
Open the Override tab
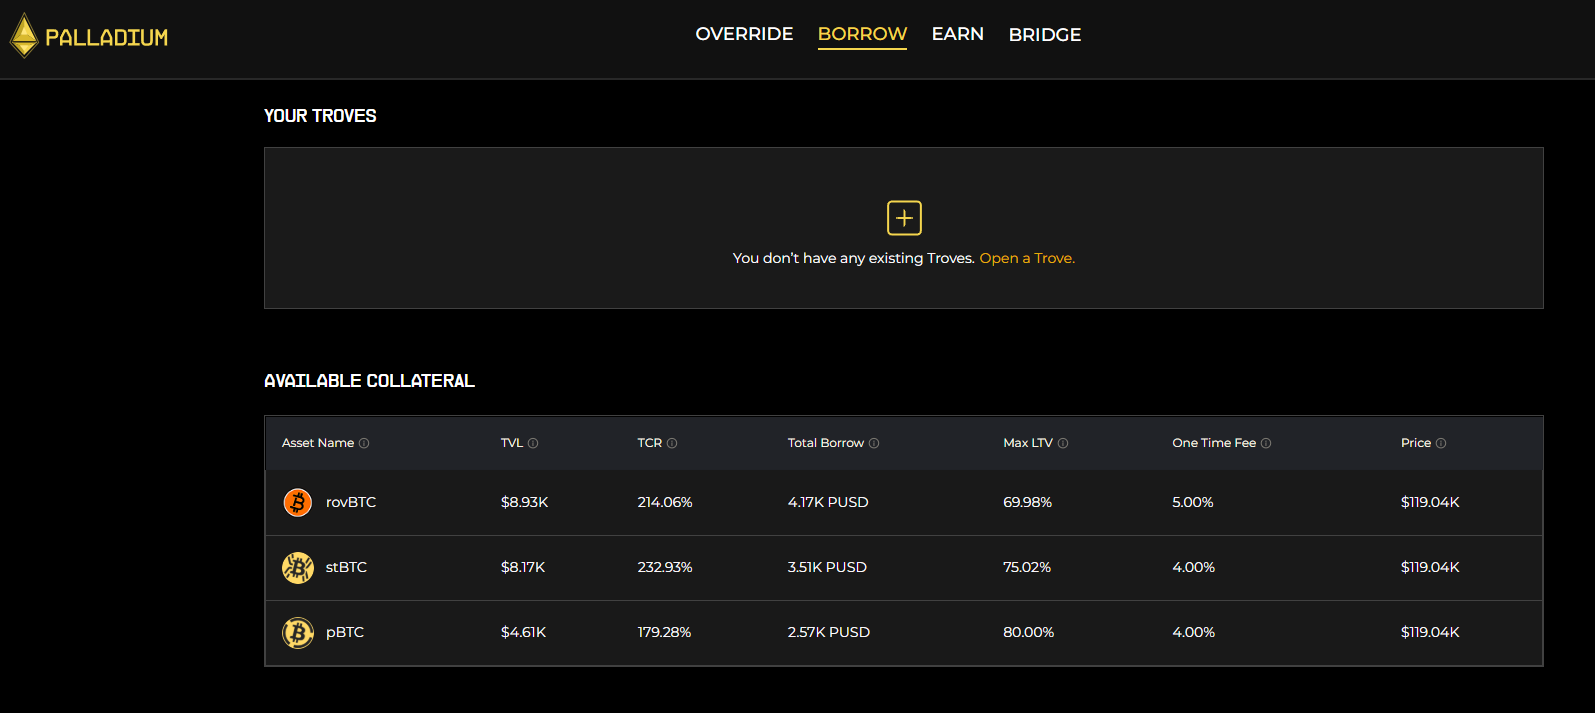744,34
